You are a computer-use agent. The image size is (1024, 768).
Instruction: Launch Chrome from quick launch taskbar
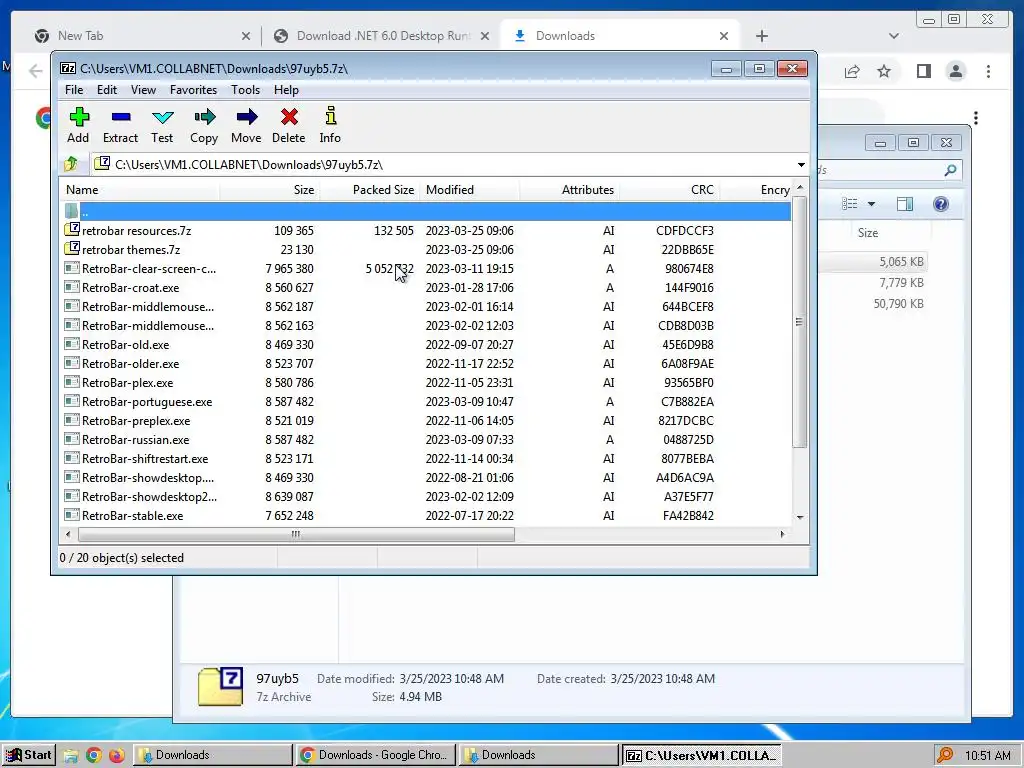click(93, 756)
